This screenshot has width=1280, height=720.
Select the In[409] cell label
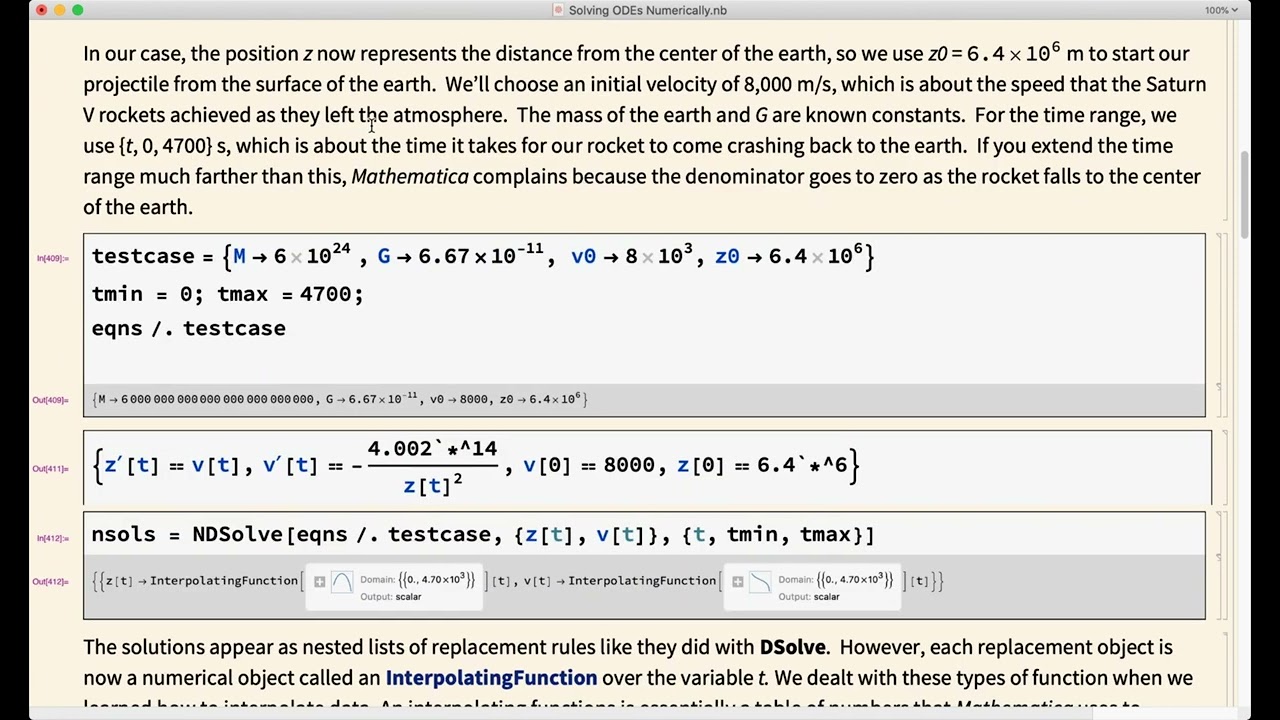click(x=52, y=258)
